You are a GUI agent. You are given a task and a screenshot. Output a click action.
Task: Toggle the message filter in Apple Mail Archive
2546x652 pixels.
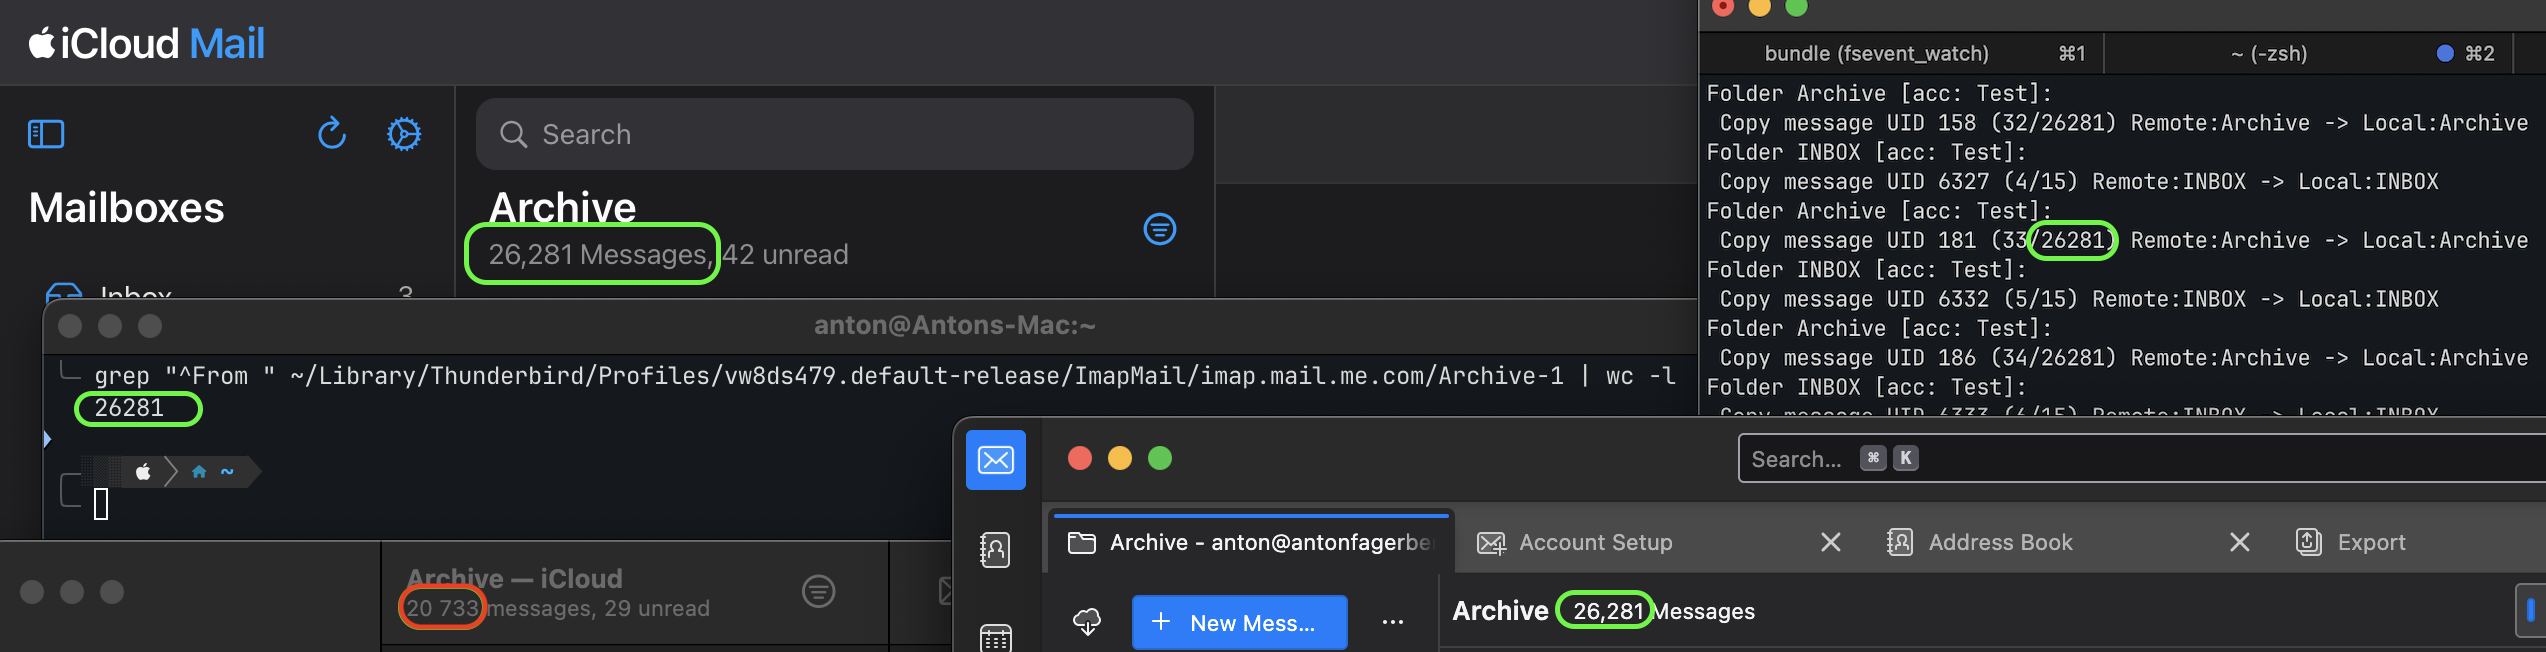pyautogui.click(x=818, y=592)
